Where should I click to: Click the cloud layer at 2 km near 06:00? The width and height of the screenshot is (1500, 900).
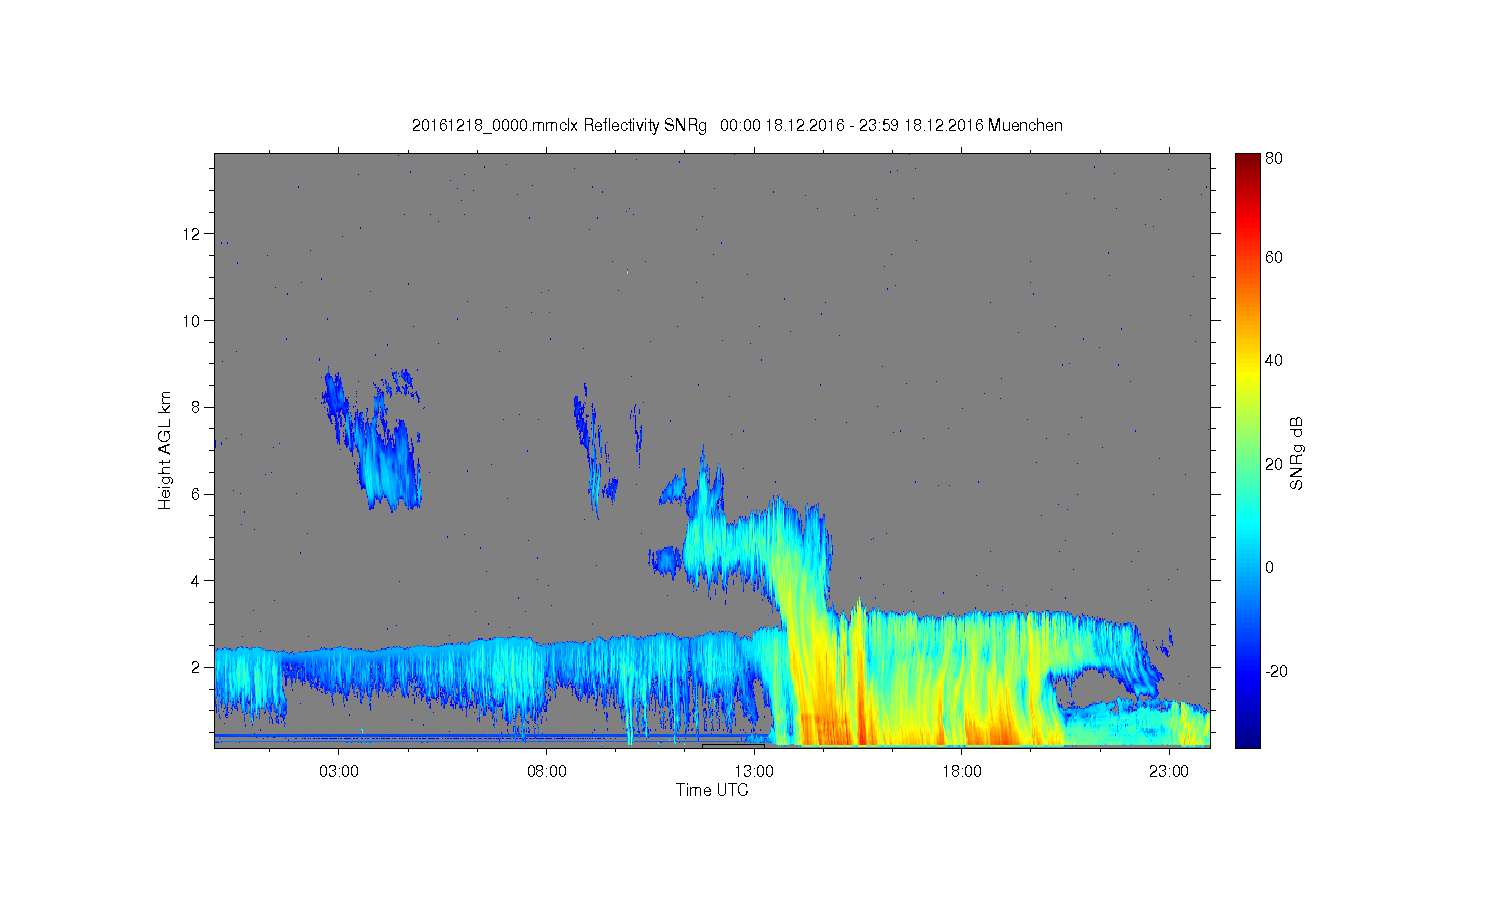pos(462,668)
